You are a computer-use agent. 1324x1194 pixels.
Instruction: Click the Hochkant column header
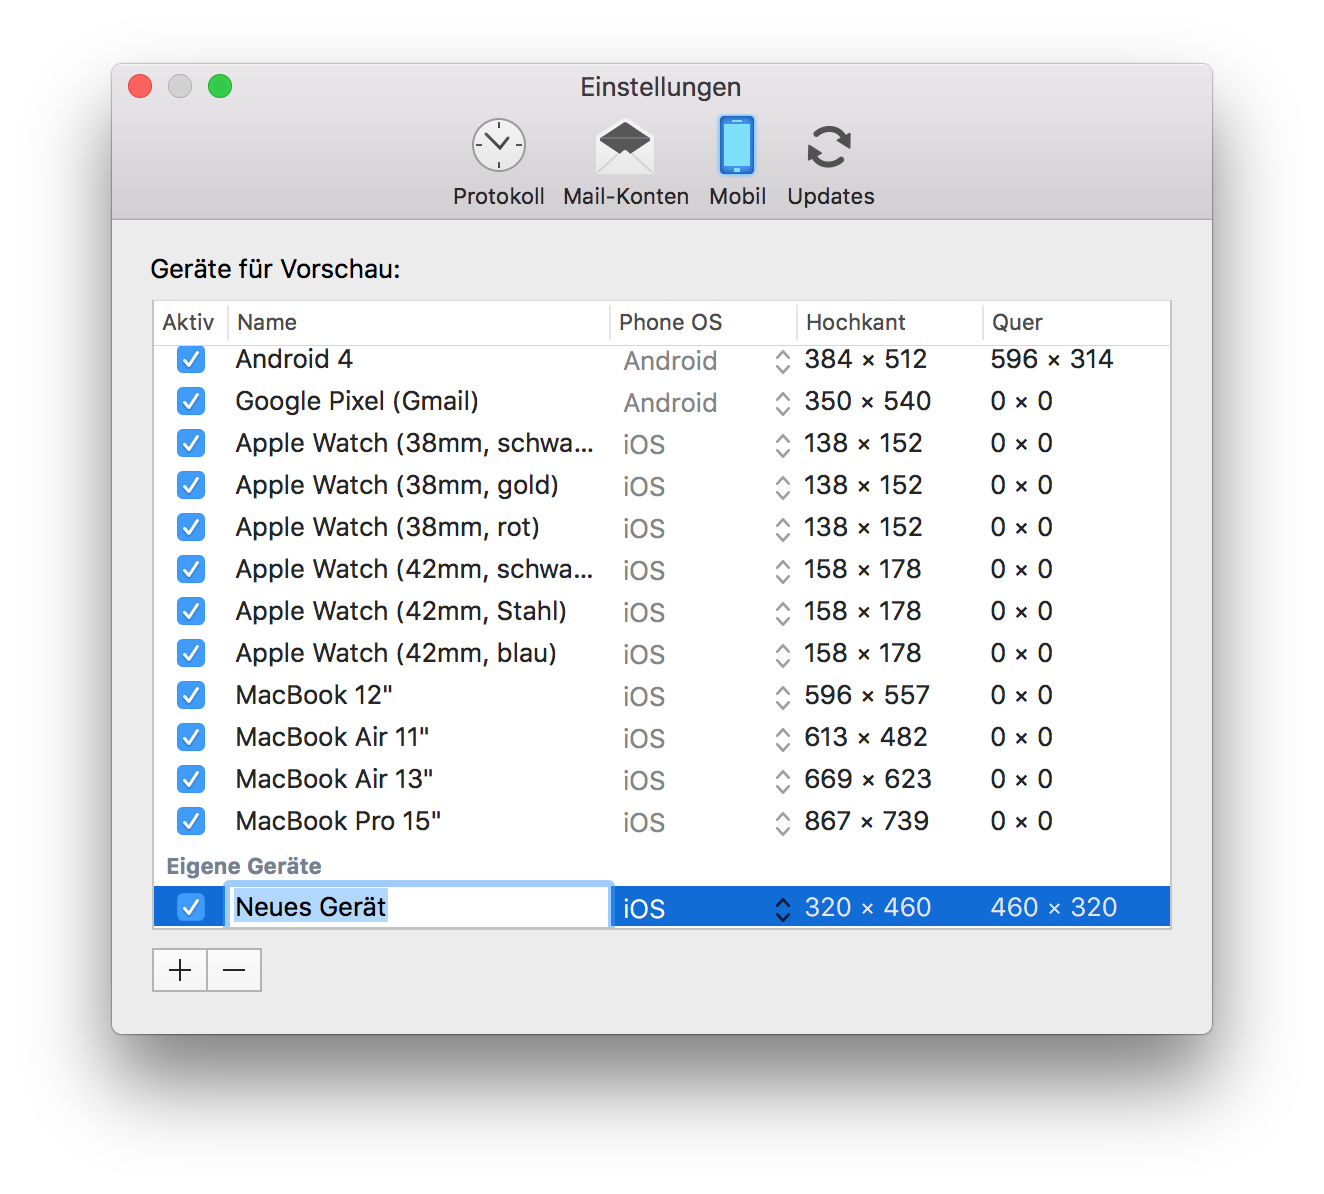pyautogui.click(x=889, y=322)
